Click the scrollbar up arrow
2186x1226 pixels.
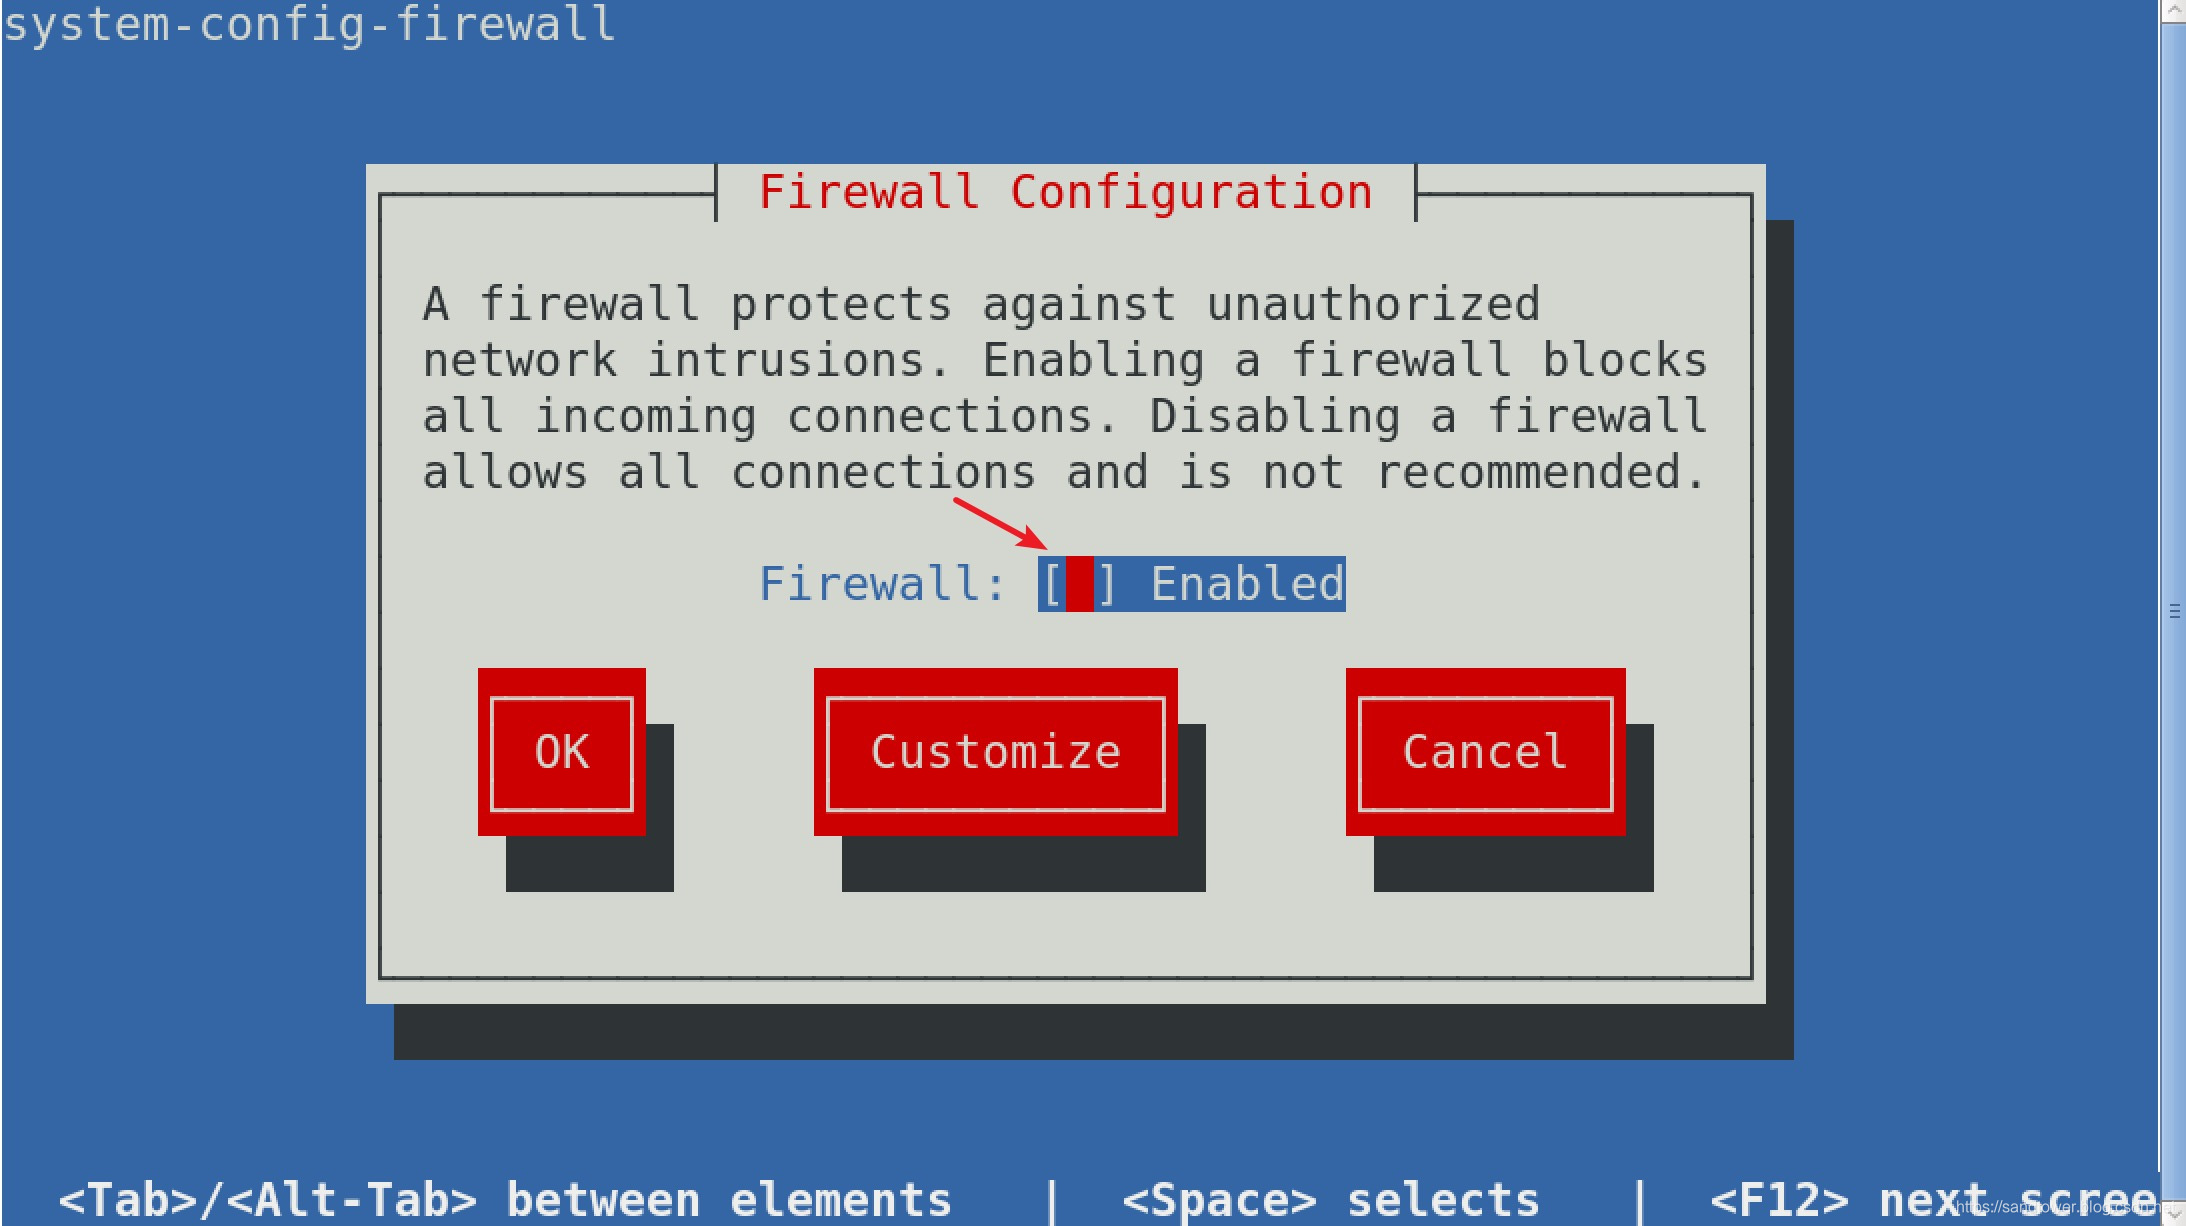[2173, 11]
